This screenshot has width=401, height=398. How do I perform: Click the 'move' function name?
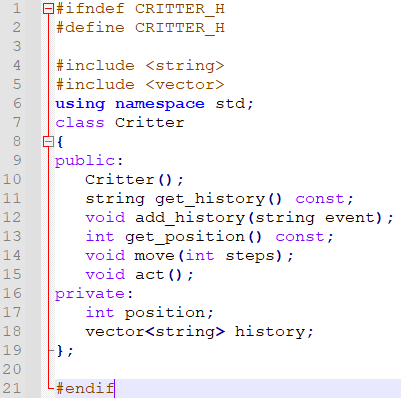pyautogui.click(x=155, y=256)
